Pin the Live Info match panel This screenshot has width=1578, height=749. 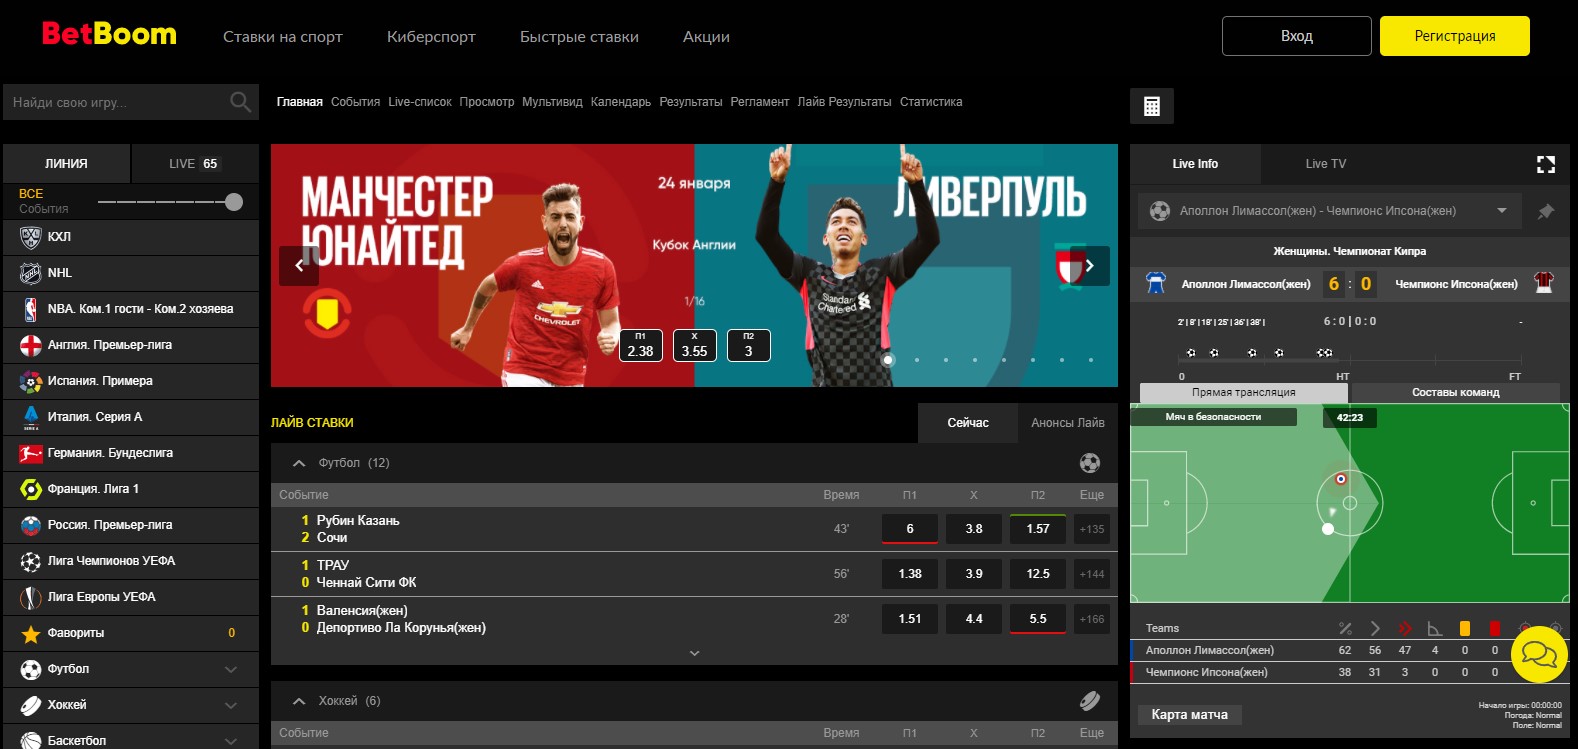pyautogui.click(x=1546, y=211)
